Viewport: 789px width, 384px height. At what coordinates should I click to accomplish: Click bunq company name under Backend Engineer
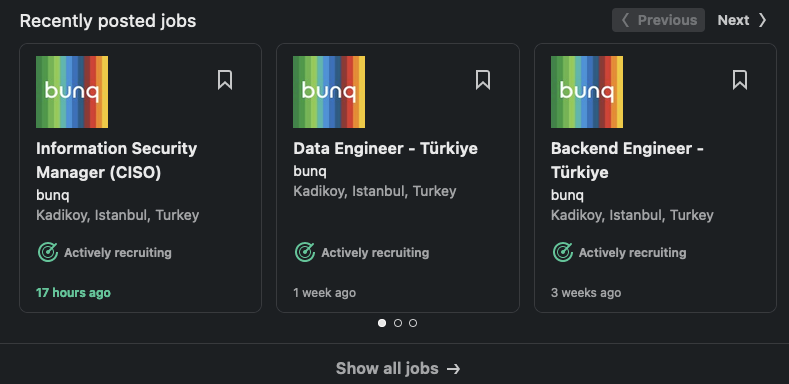[568, 195]
